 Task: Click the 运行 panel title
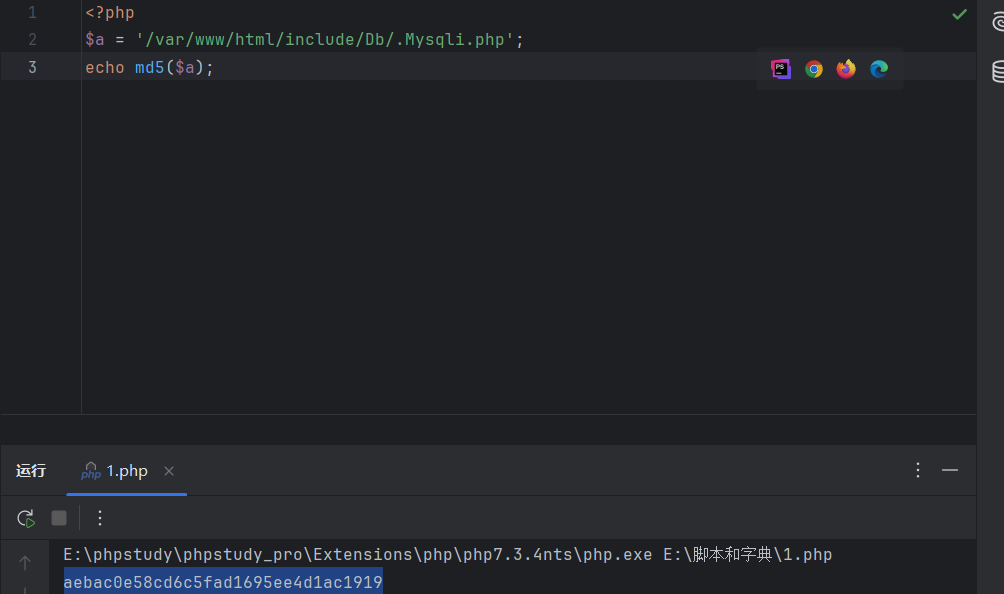(31, 471)
